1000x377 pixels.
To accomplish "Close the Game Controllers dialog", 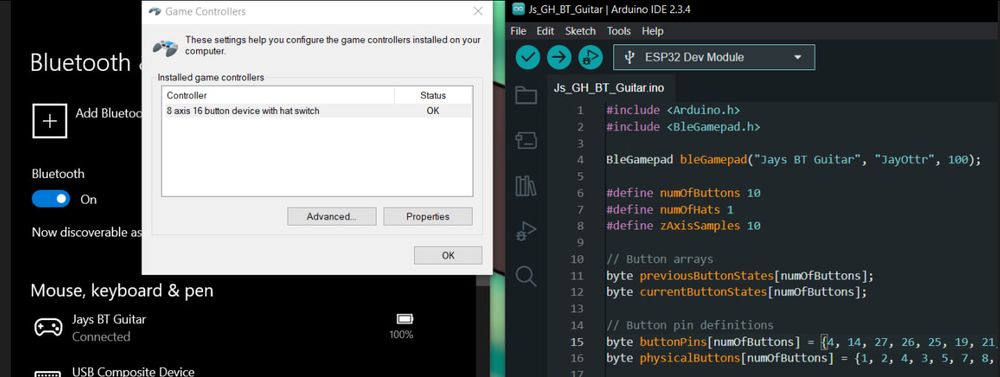I will (478, 11).
